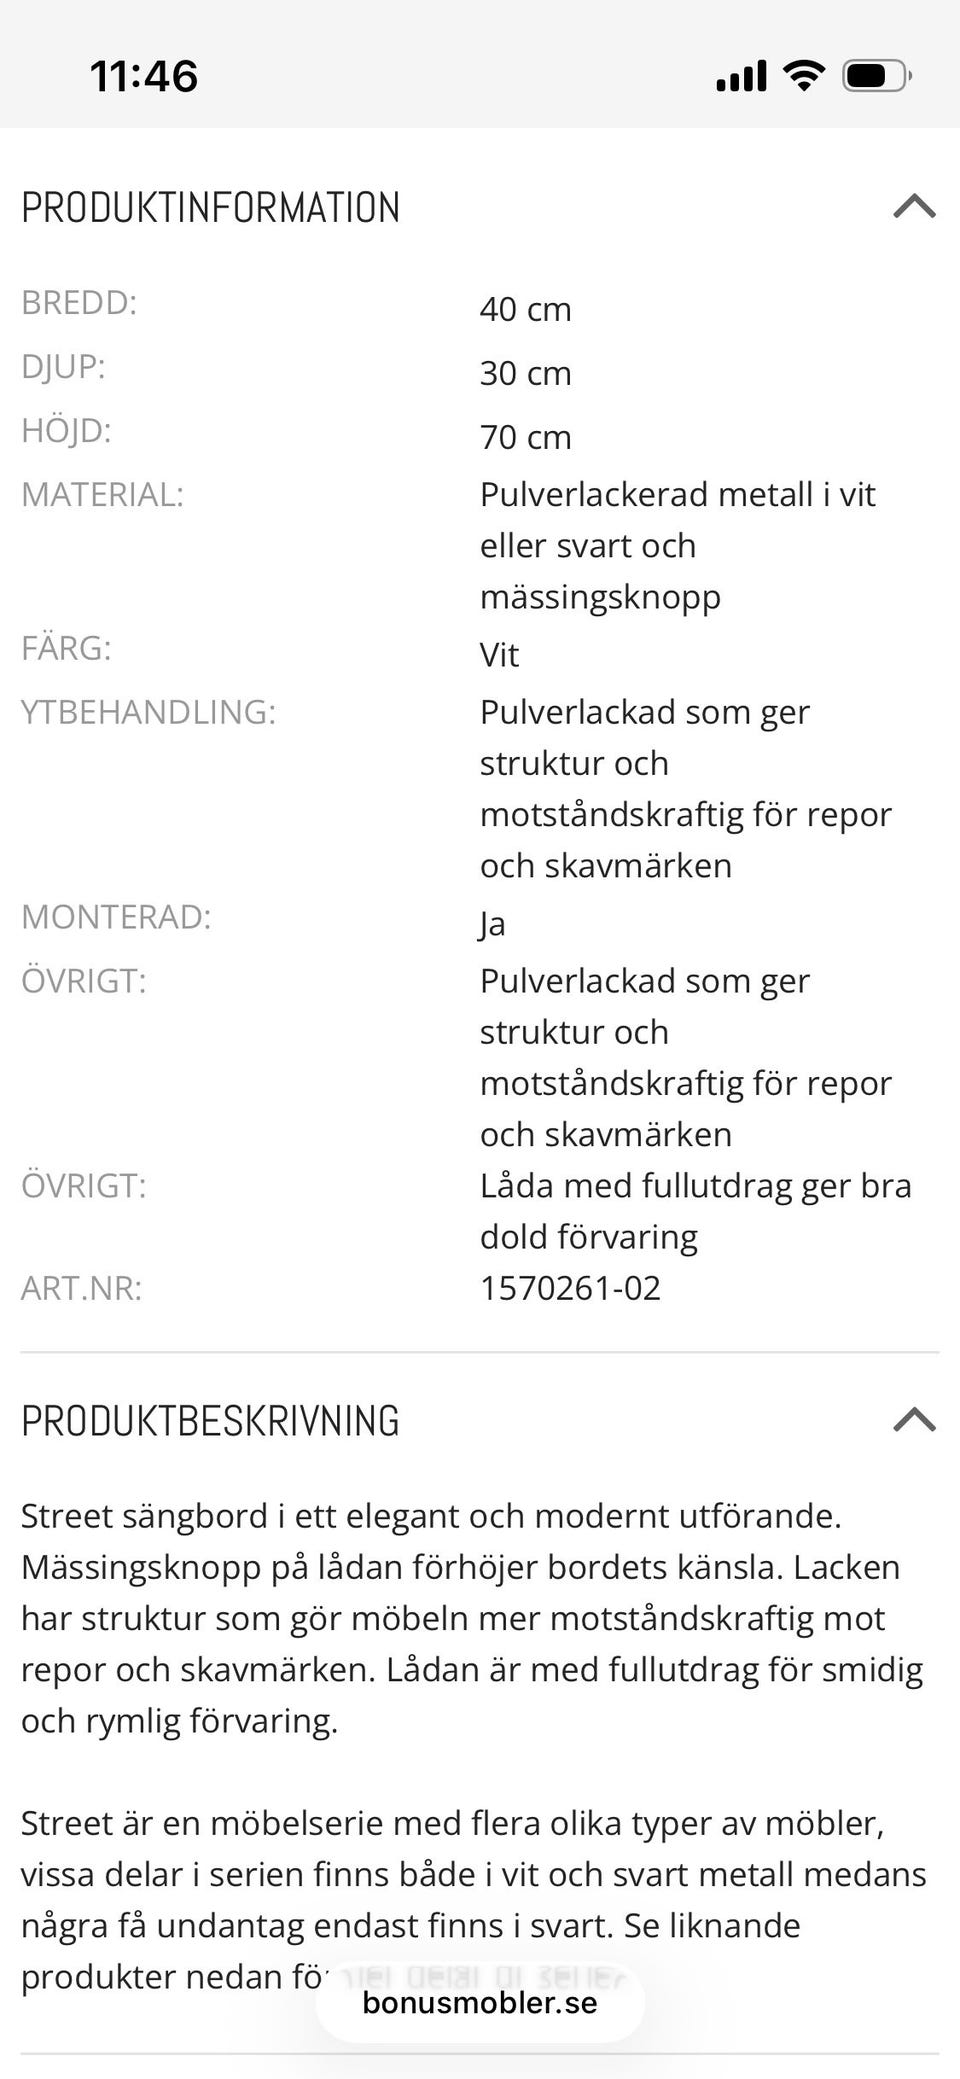Tap the HÖJD value 70 cm
The image size is (960, 2079).
click(x=524, y=437)
